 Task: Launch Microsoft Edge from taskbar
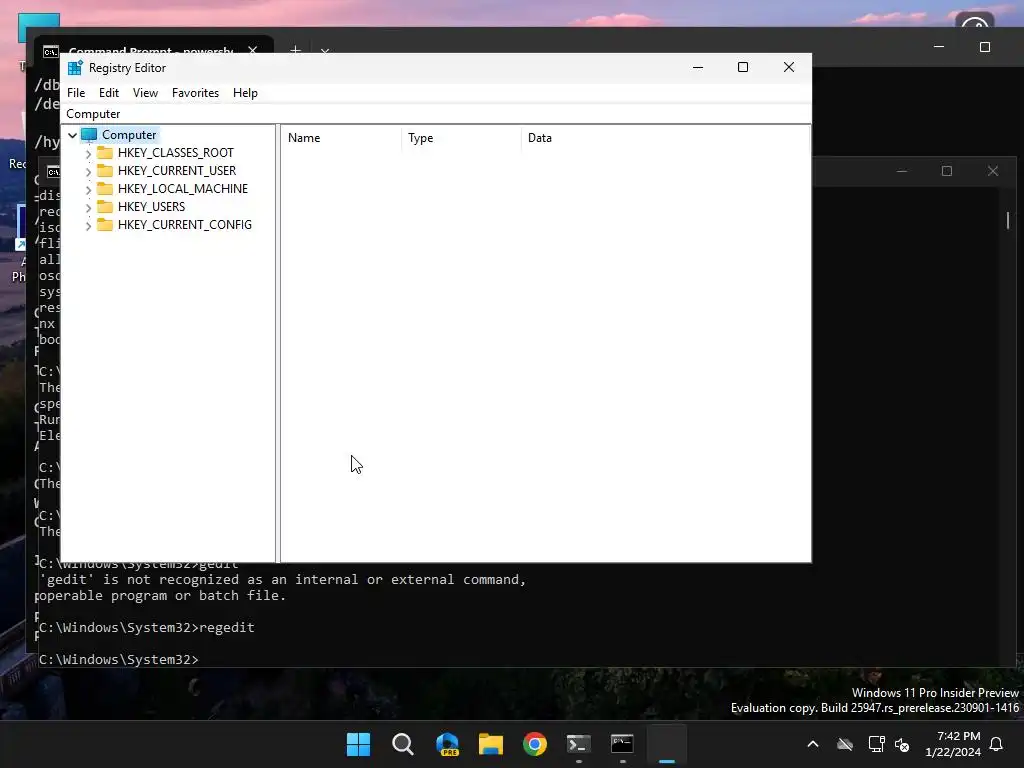tap(447, 744)
